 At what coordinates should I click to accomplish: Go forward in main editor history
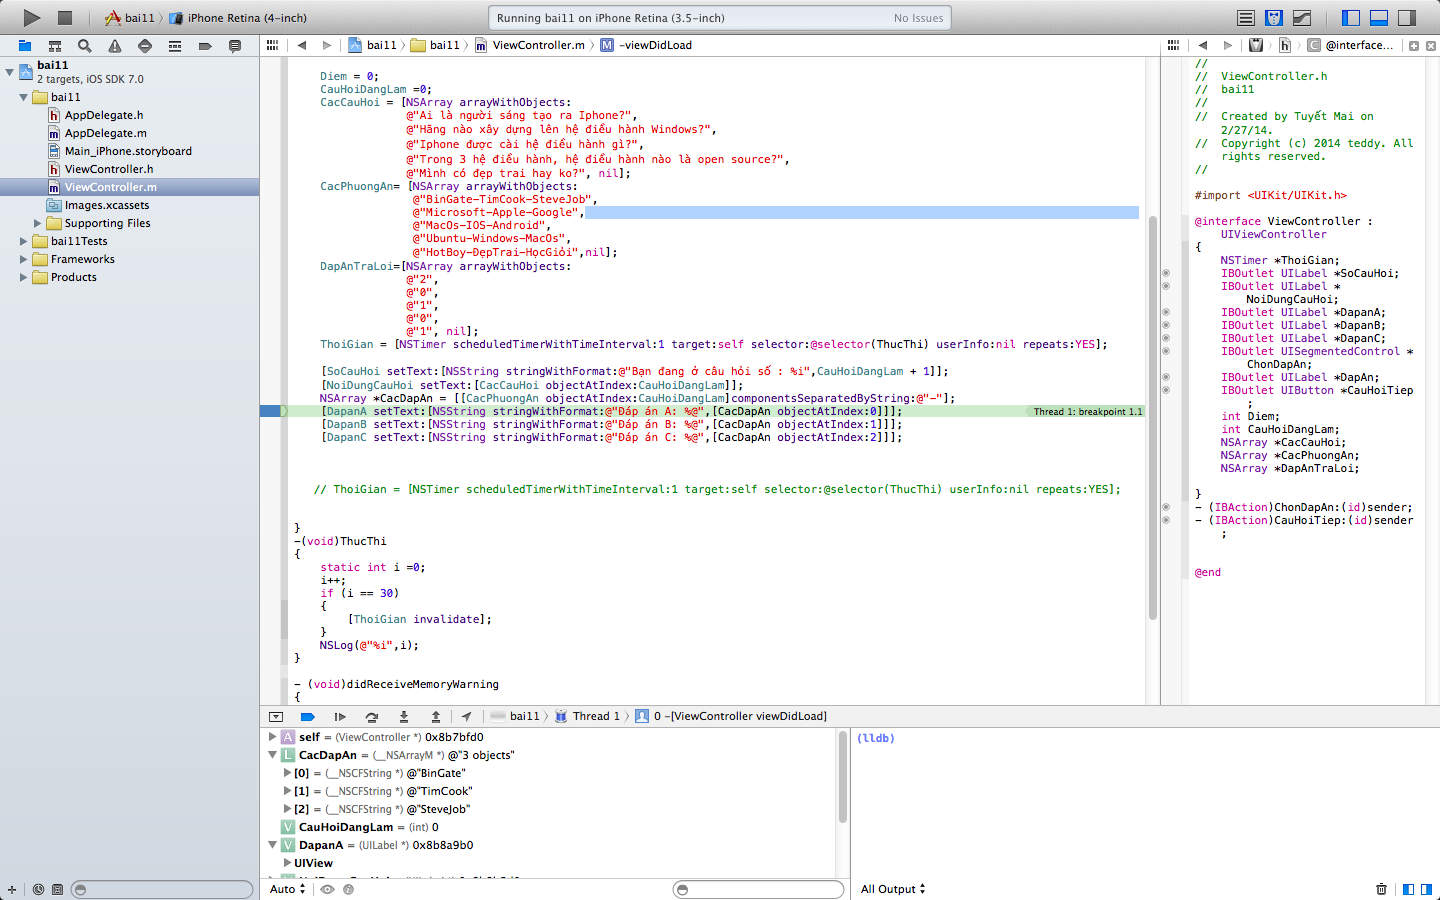tap(327, 45)
